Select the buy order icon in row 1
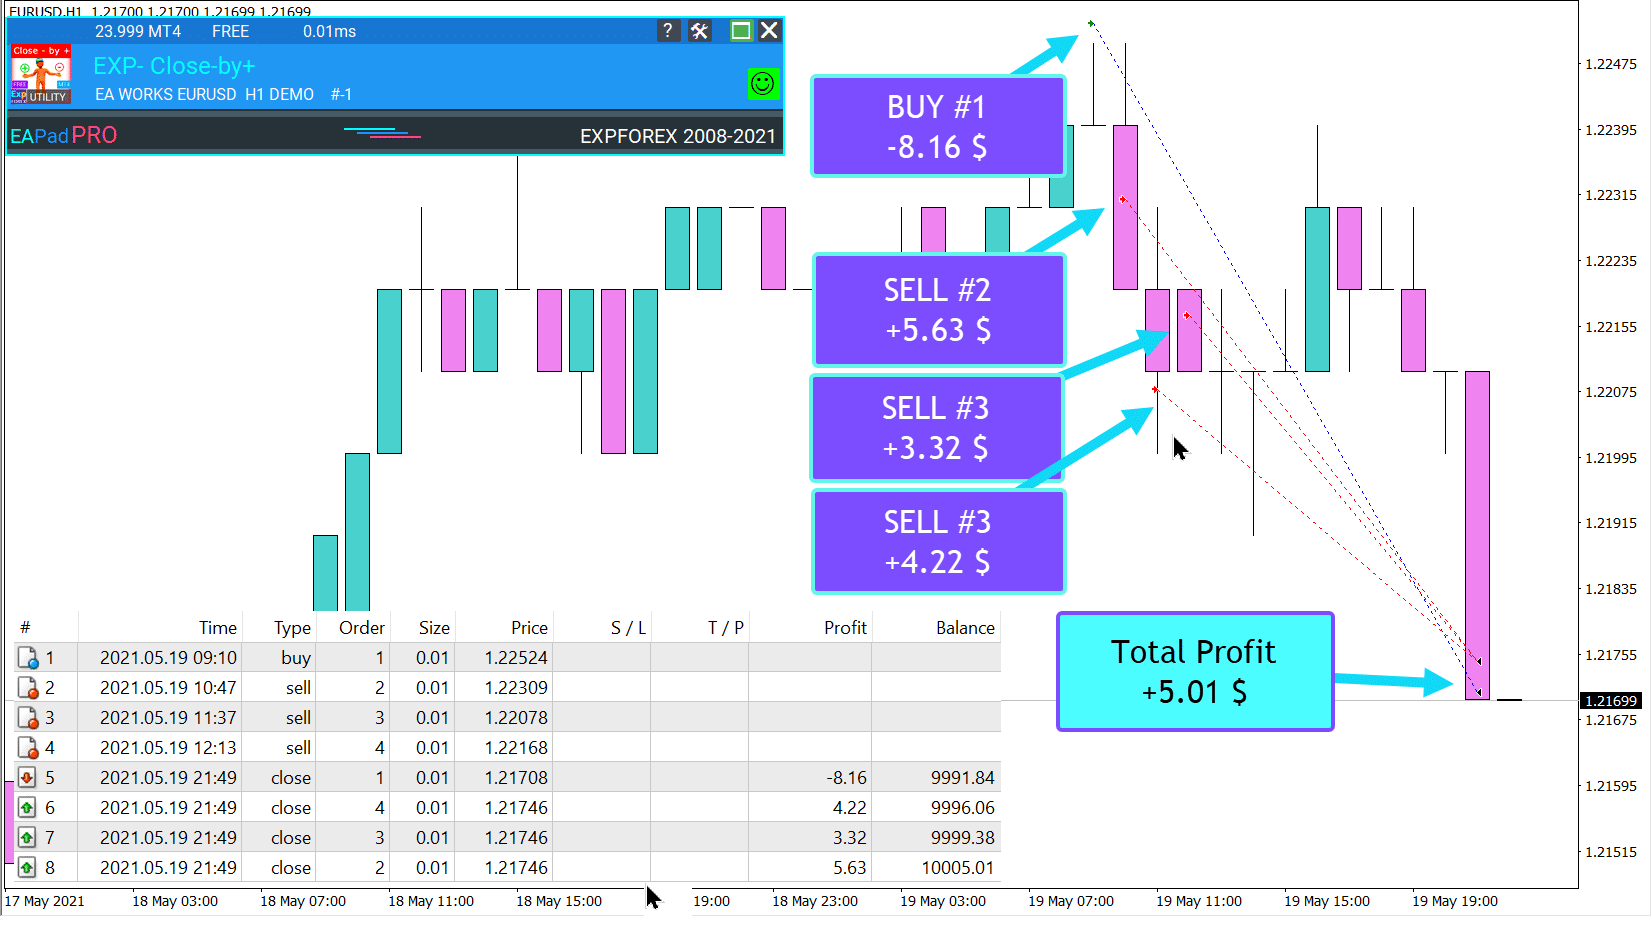Viewport: 1652px width, 930px height. (x=27, y=658)
